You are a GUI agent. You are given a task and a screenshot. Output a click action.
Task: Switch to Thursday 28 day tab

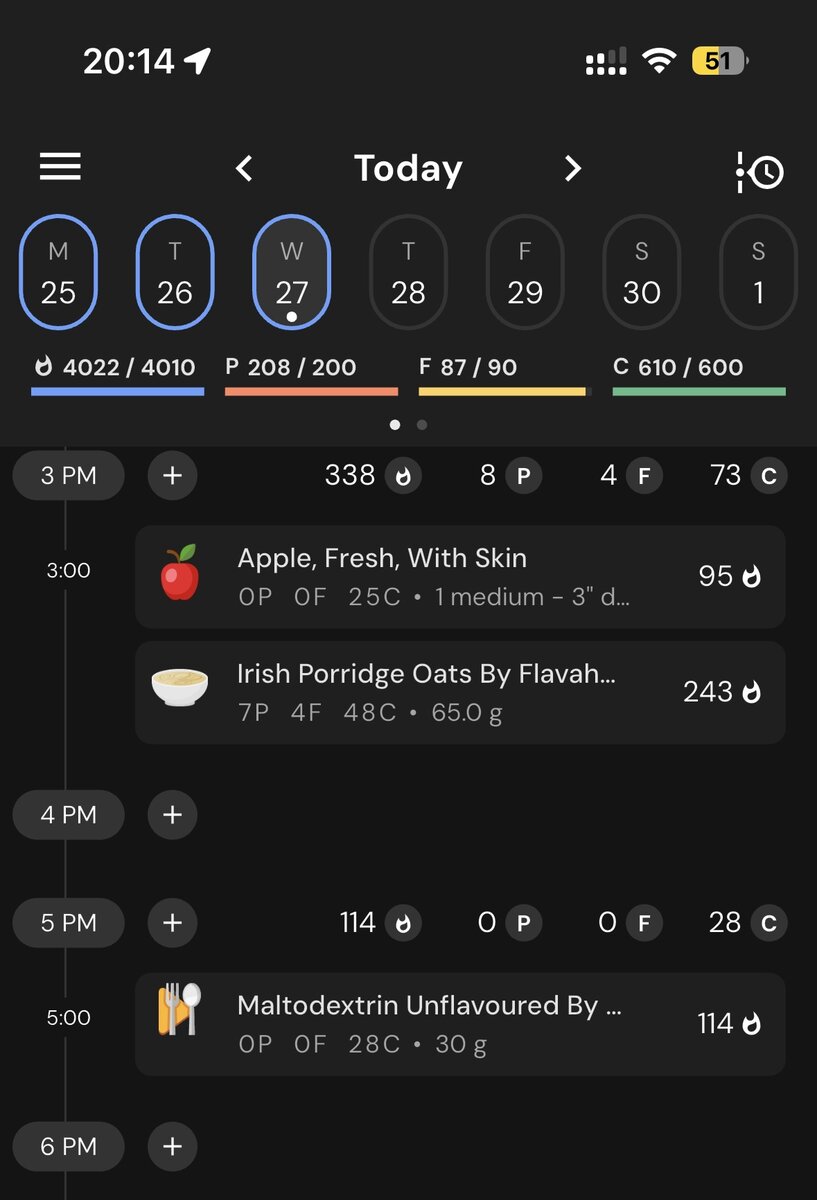coord(408,273)
